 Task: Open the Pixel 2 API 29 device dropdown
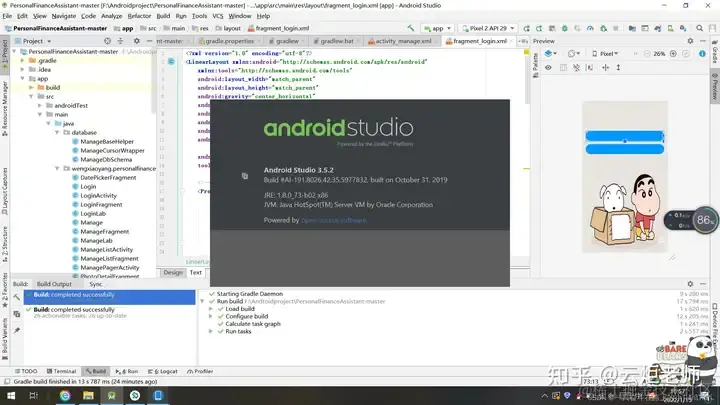click(x=488, y=28)
